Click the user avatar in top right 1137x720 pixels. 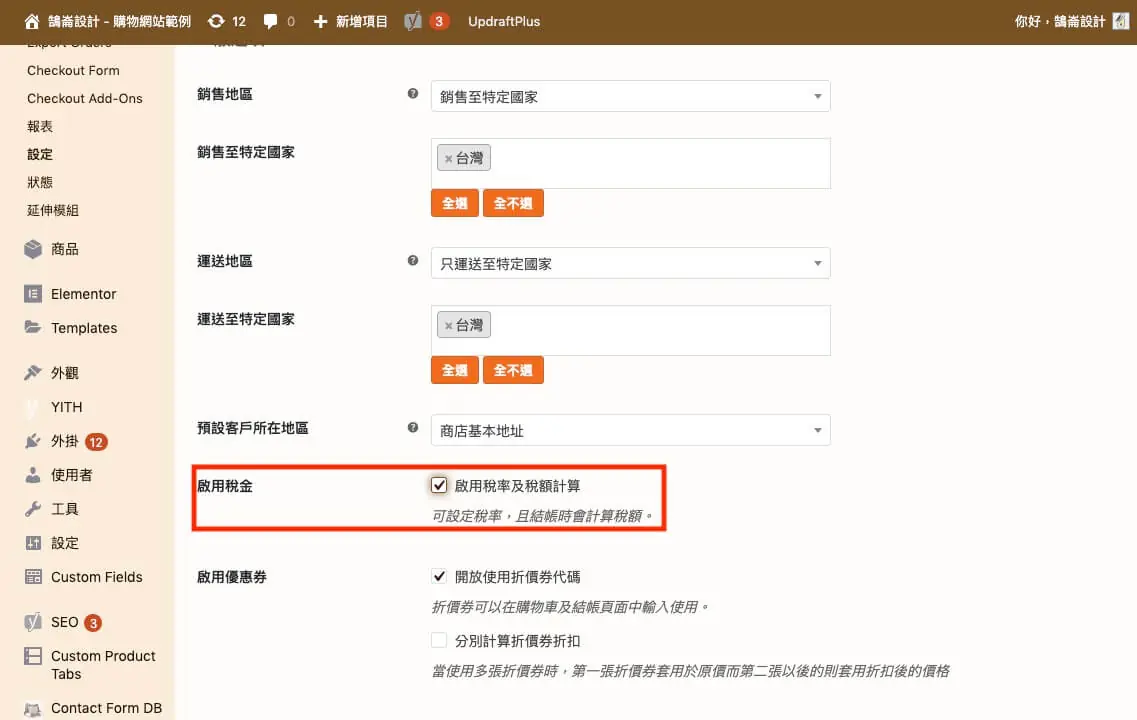1121,22
